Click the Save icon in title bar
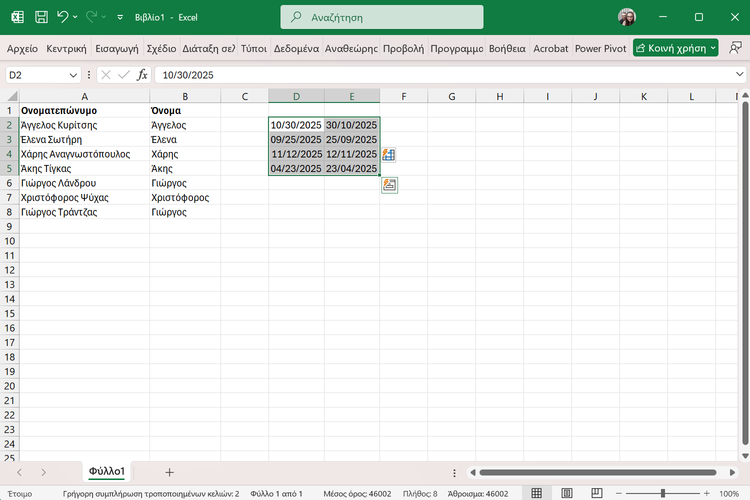The height and width of the screenshot is (500, 750). coord(41,17)
